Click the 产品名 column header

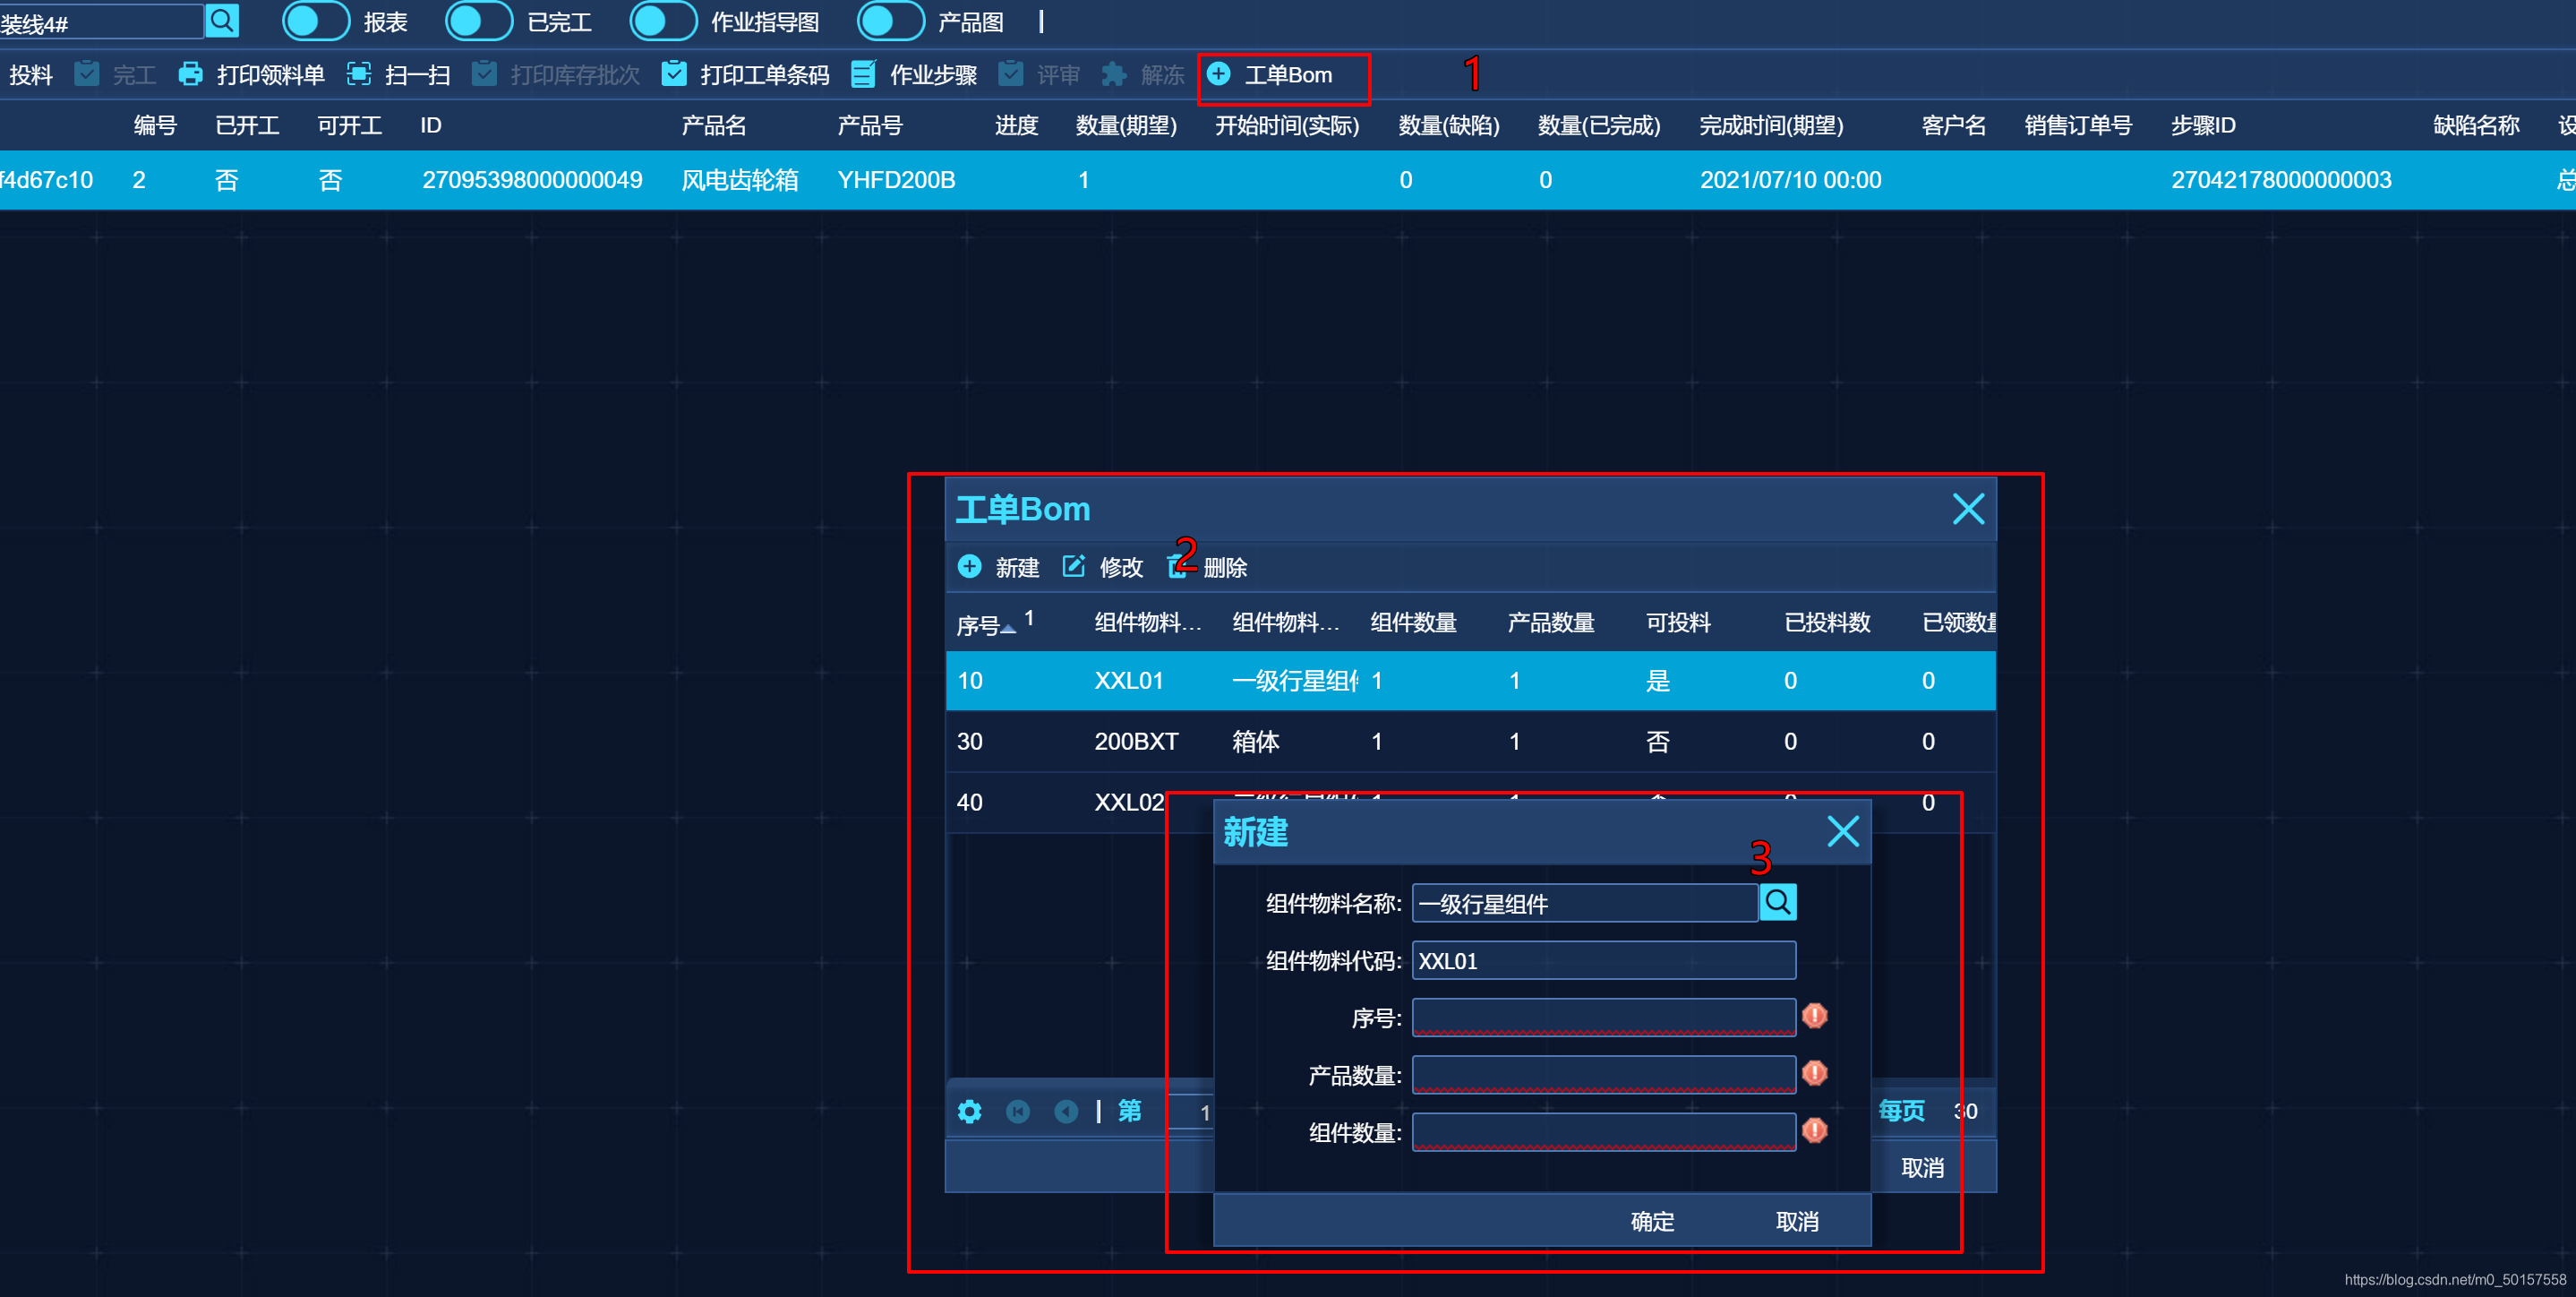tap(714, 125)
